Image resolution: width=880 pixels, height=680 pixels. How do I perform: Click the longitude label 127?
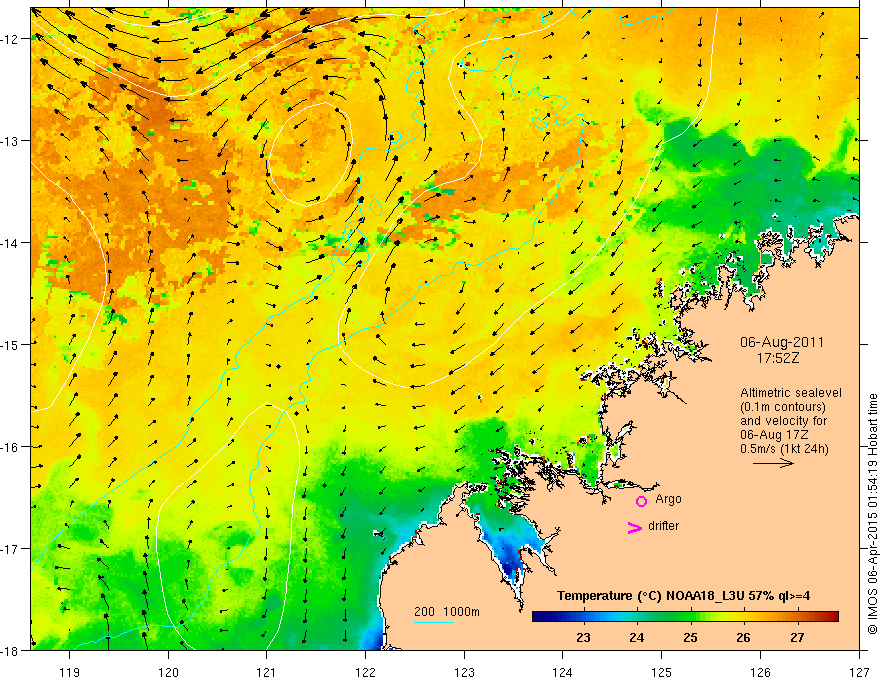859,672
